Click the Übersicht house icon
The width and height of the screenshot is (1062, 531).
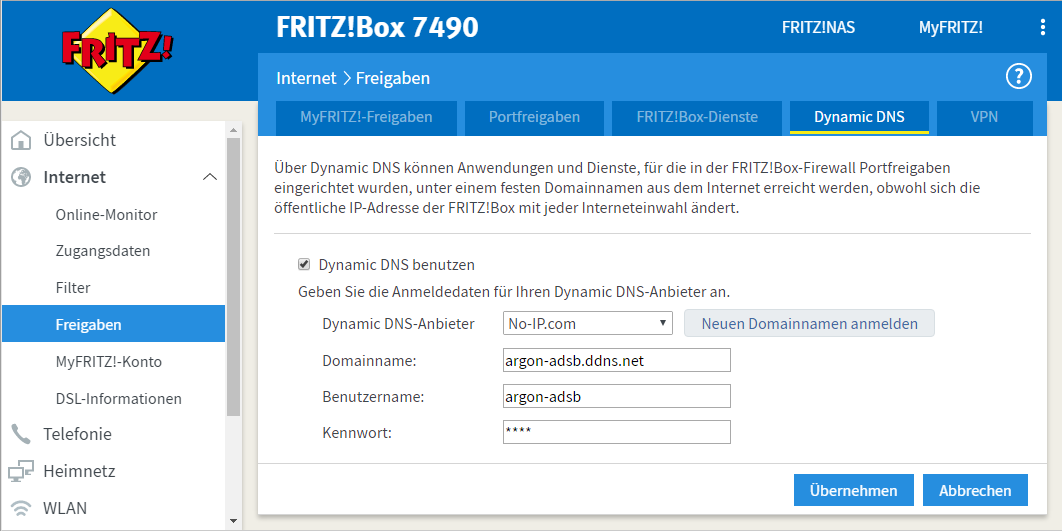[22, 140]
